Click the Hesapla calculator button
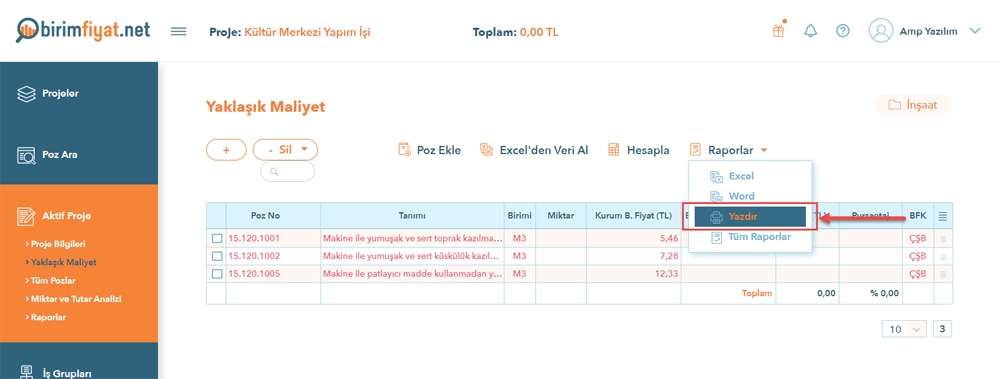Viewport: 1000px width, 379px height. 638,150
